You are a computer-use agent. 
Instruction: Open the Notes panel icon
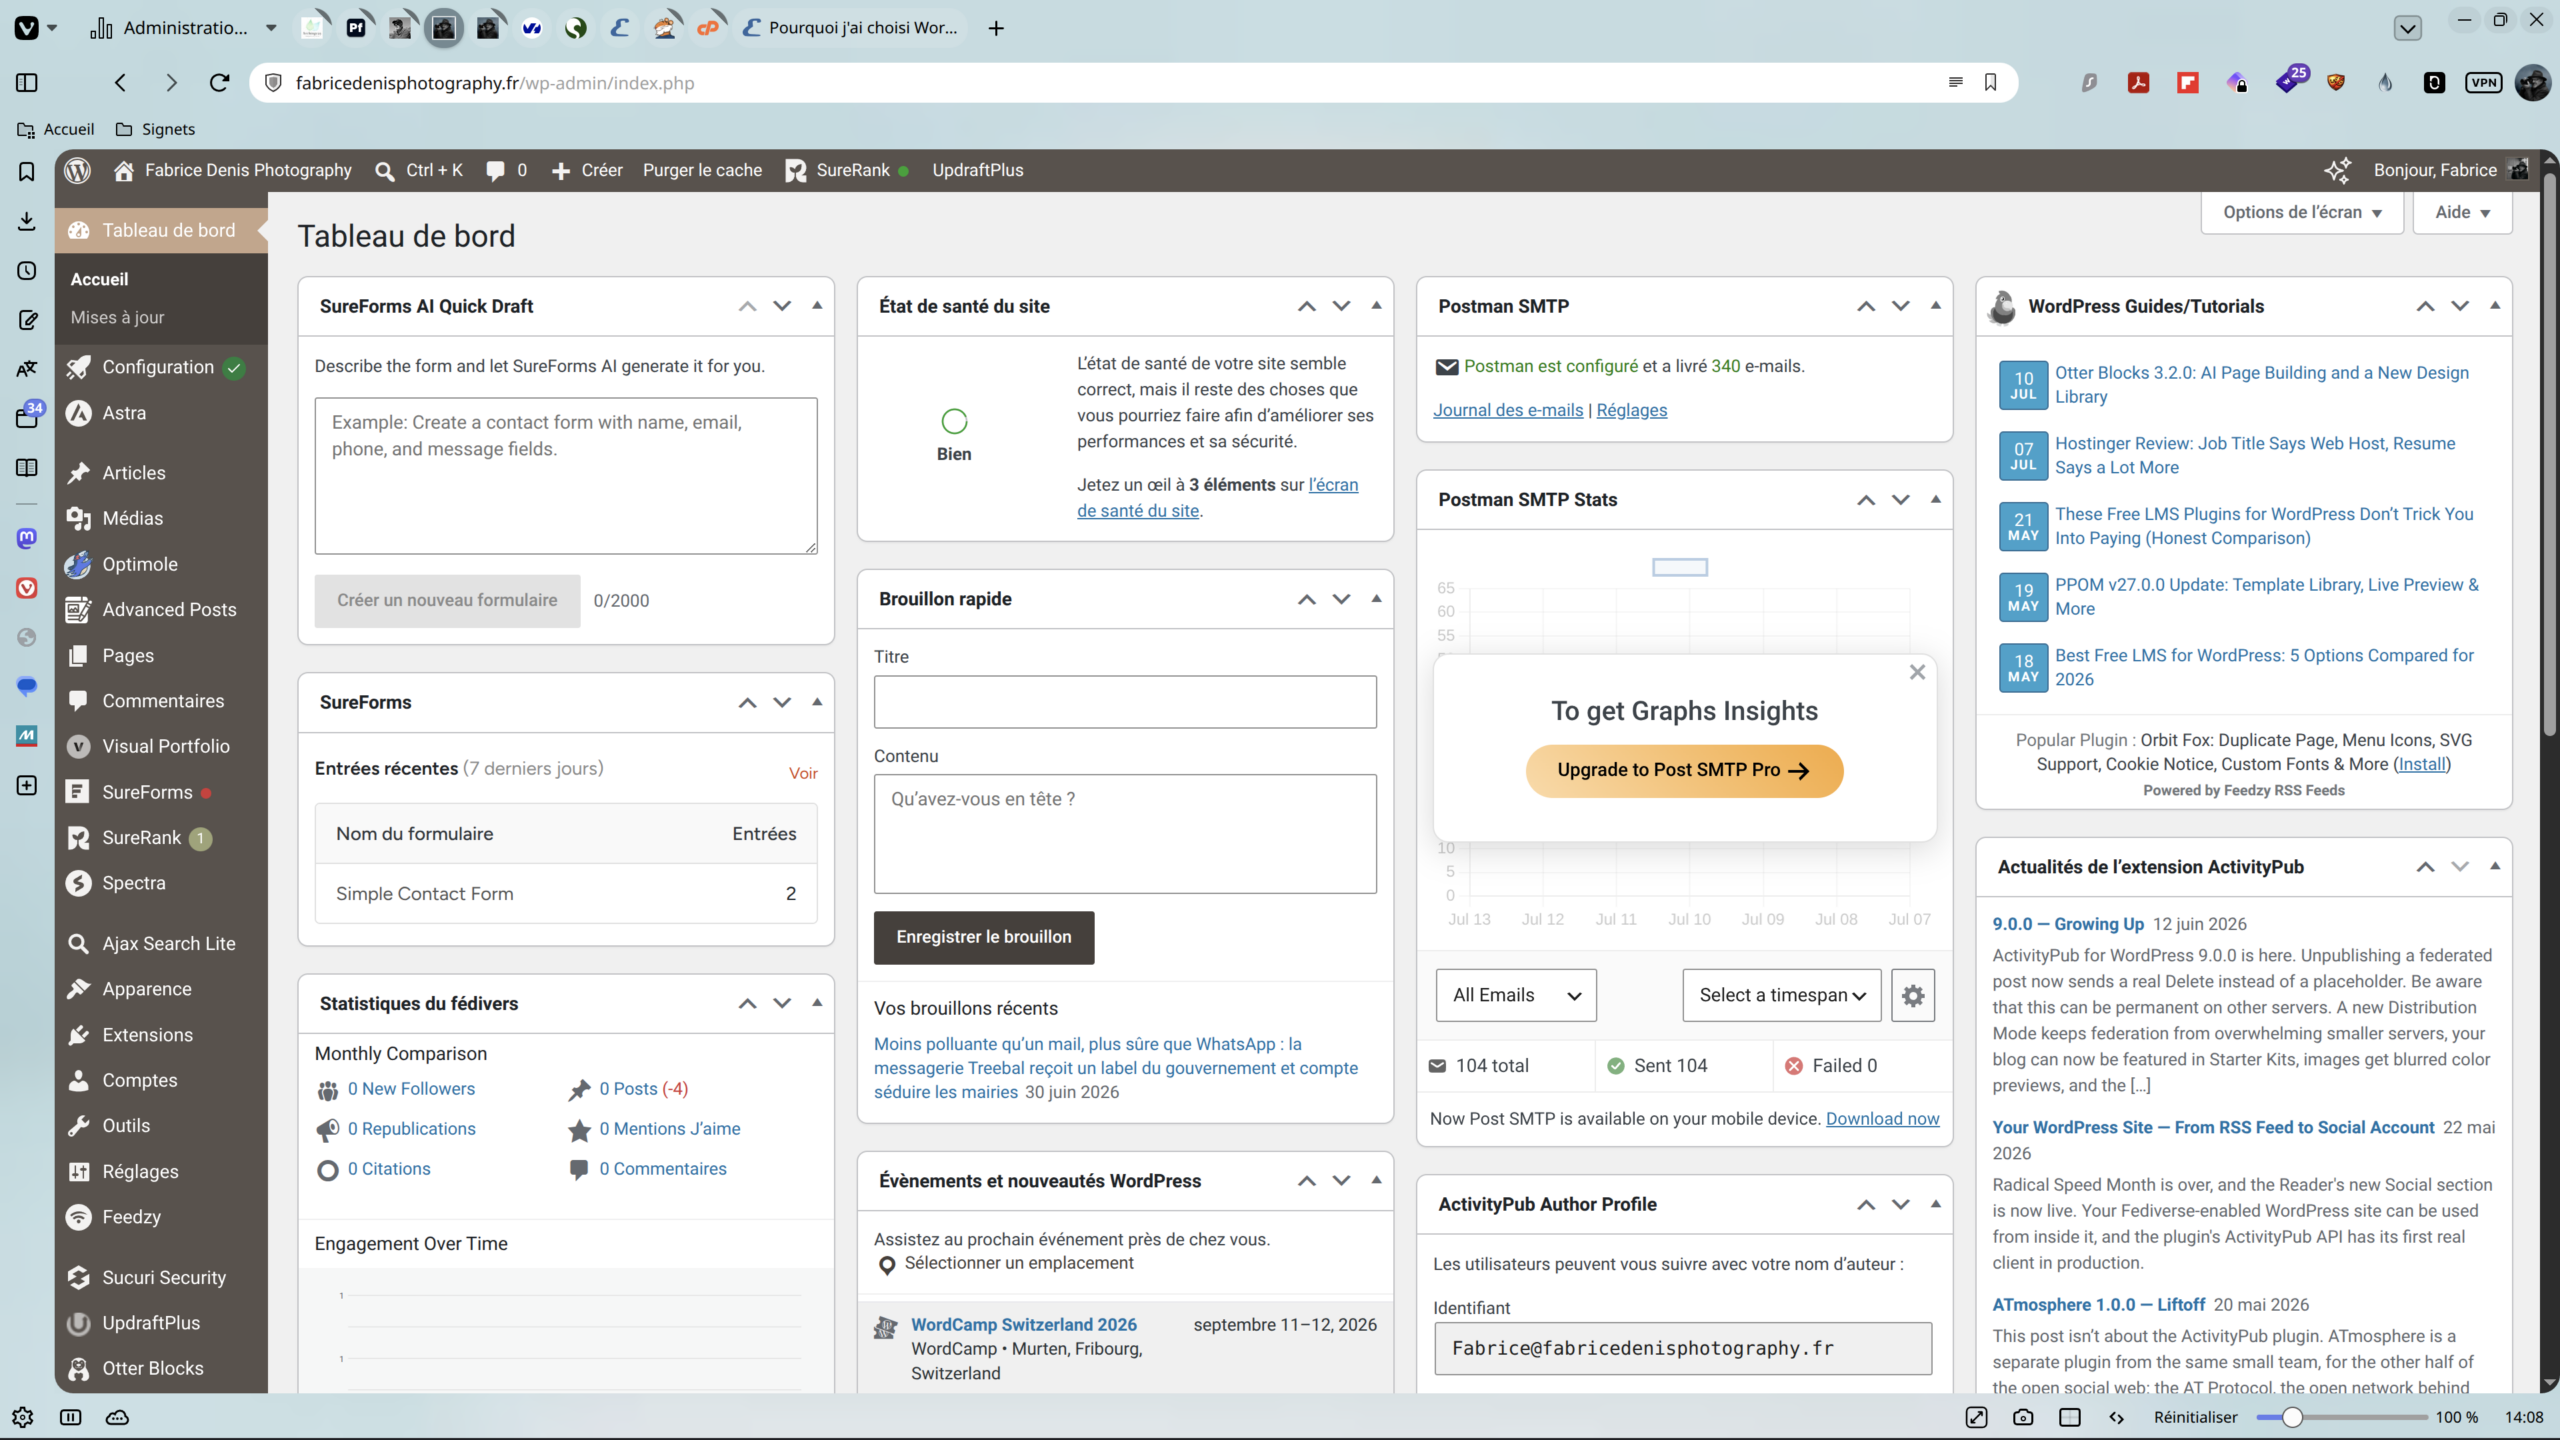[27, 320]
